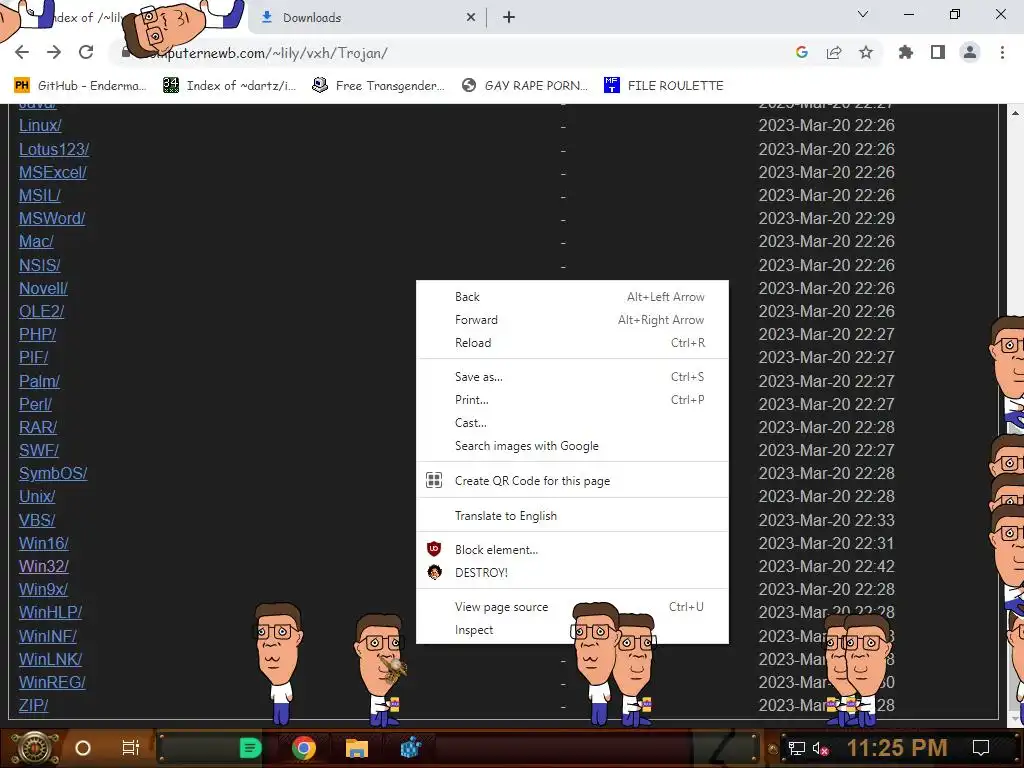Close the Downloads tab

click(471, 18)
